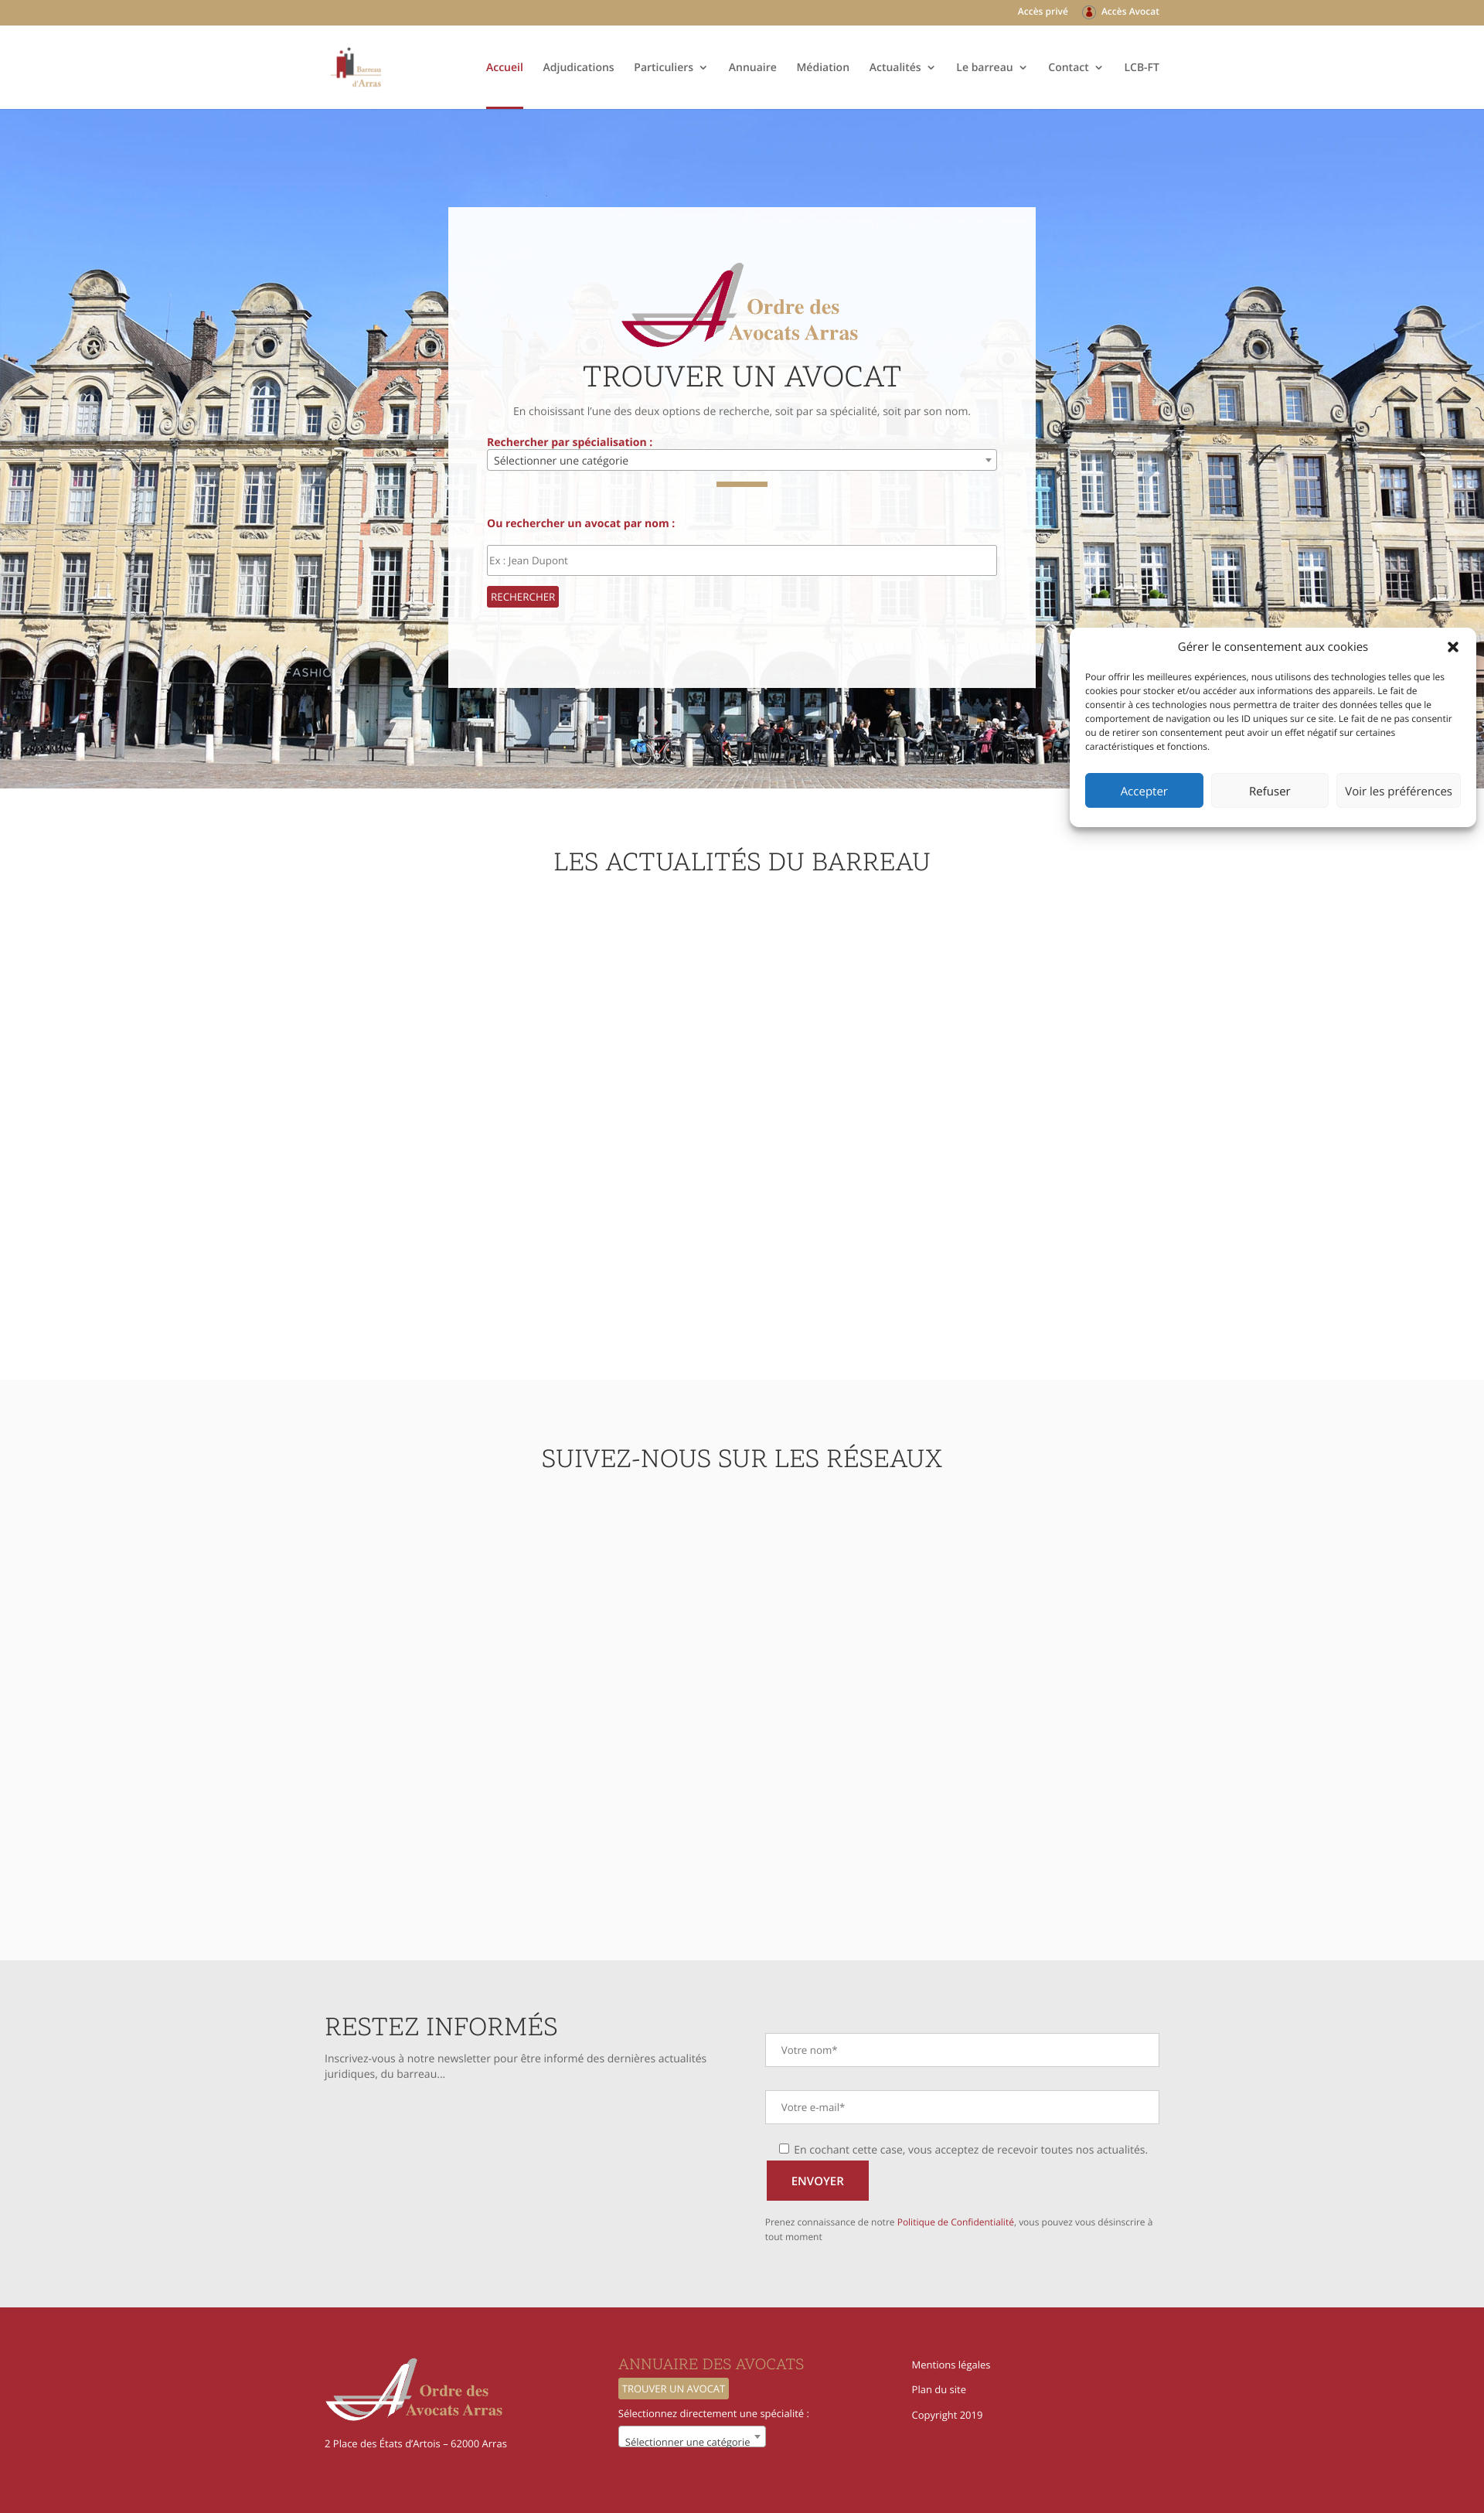Click the red RECHERCHER button
Viewport: 1484px width, 2513px height.
(522, 597)
